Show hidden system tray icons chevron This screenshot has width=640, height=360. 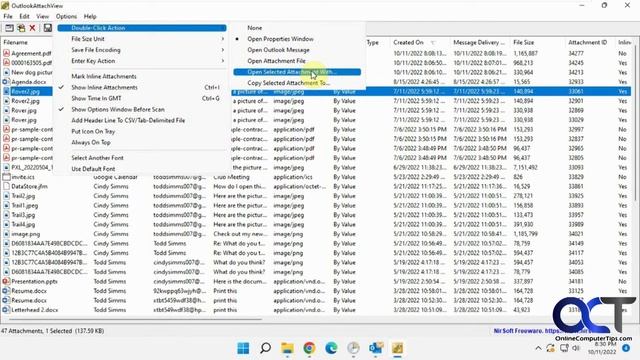tap(538, 348)
